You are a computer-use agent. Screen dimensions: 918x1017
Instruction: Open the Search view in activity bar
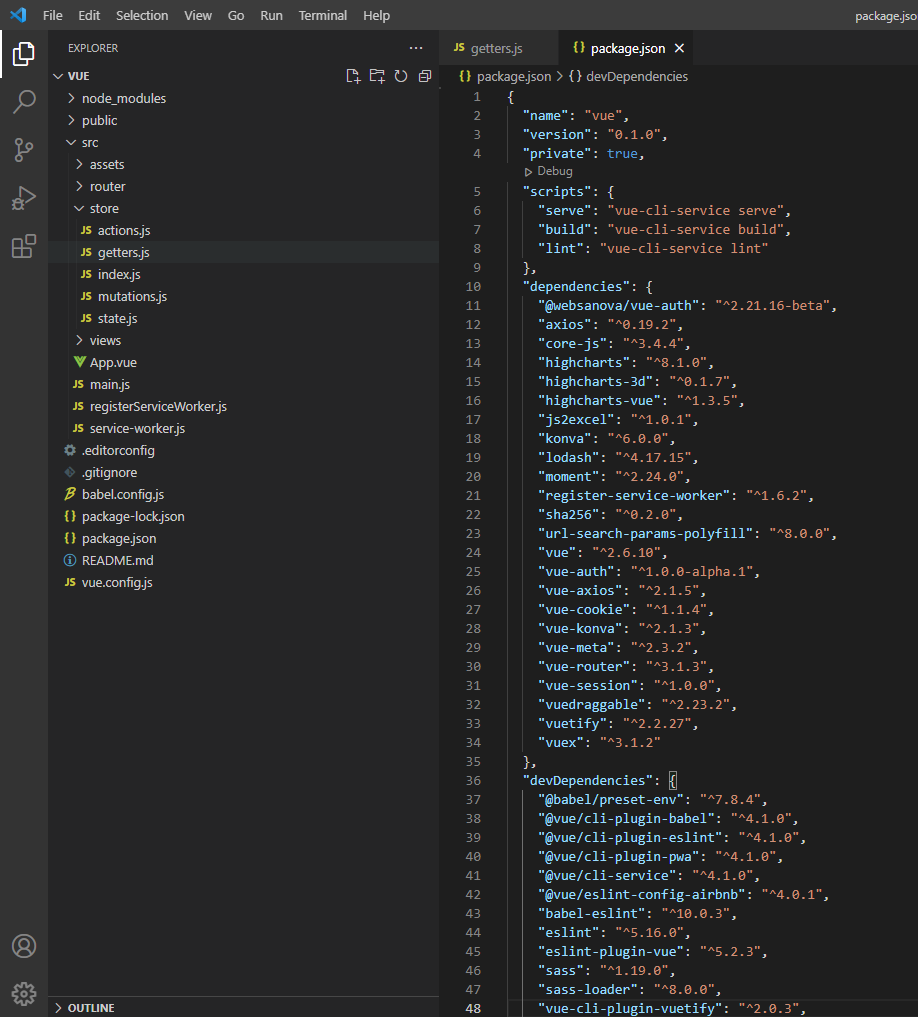pyautogui.click(x=24, y=102)
